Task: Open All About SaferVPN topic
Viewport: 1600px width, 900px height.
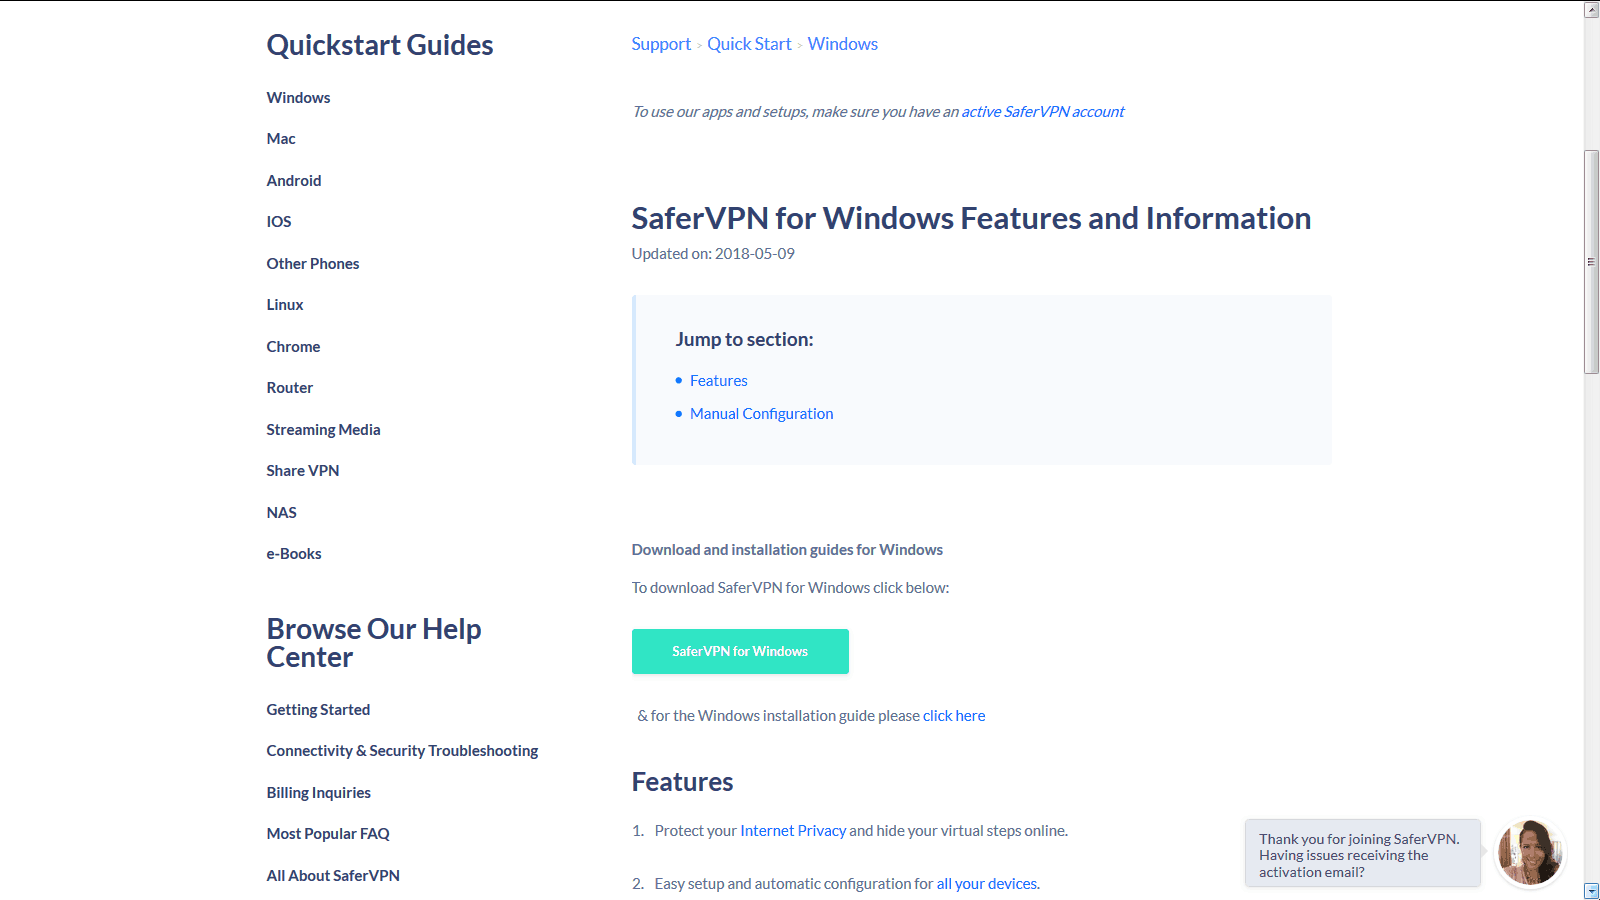Action: (333, 876)
